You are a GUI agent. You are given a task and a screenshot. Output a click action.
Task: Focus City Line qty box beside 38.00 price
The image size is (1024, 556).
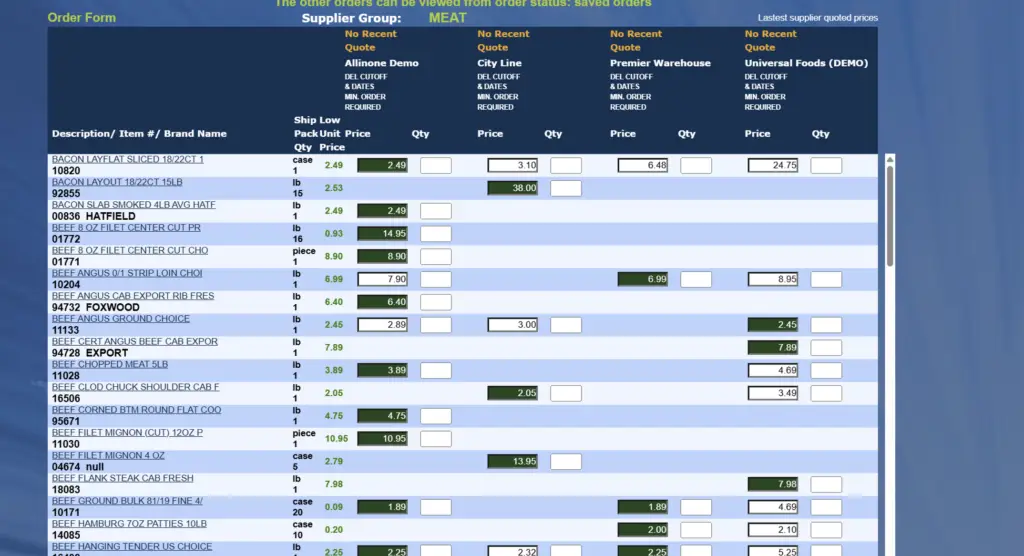click(x=565, y=188)
